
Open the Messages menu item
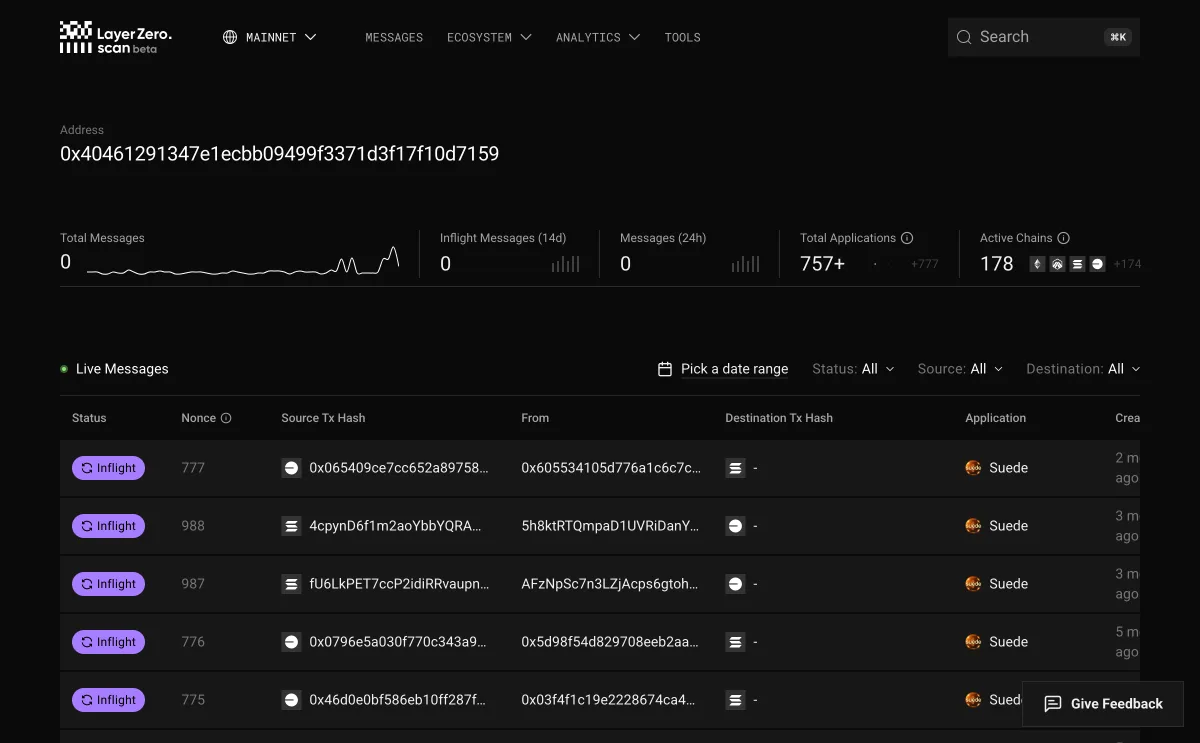(x=394, y=37)
